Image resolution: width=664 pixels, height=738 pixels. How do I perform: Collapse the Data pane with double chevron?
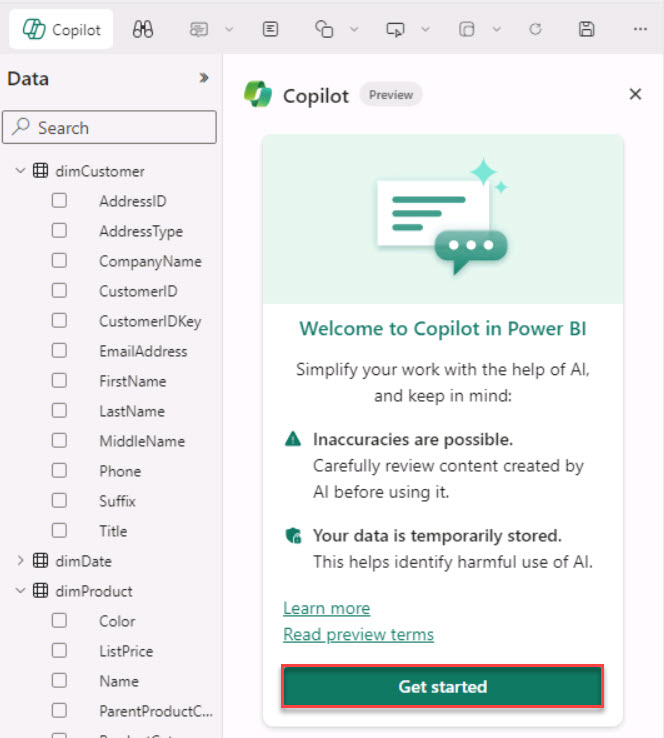[204, 78]
